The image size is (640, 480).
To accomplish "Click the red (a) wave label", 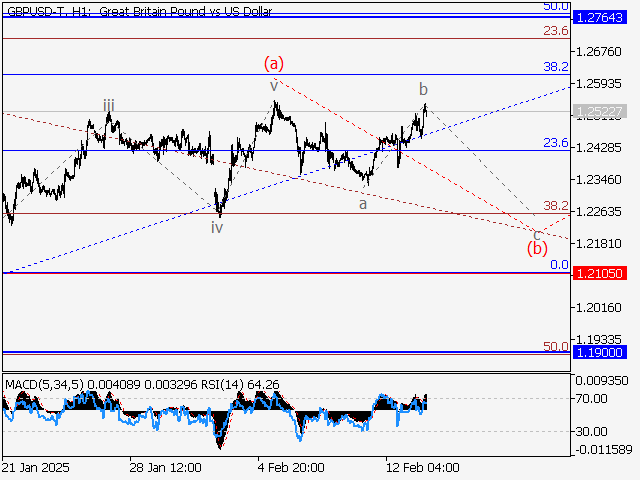I will click(274, 63).
